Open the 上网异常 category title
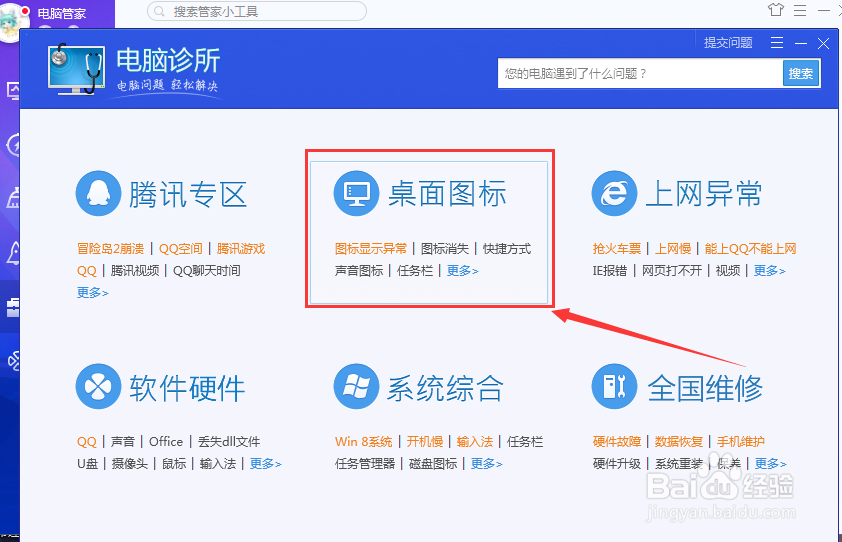Viewport: 842px width, 542px height. tap(704, 193)
